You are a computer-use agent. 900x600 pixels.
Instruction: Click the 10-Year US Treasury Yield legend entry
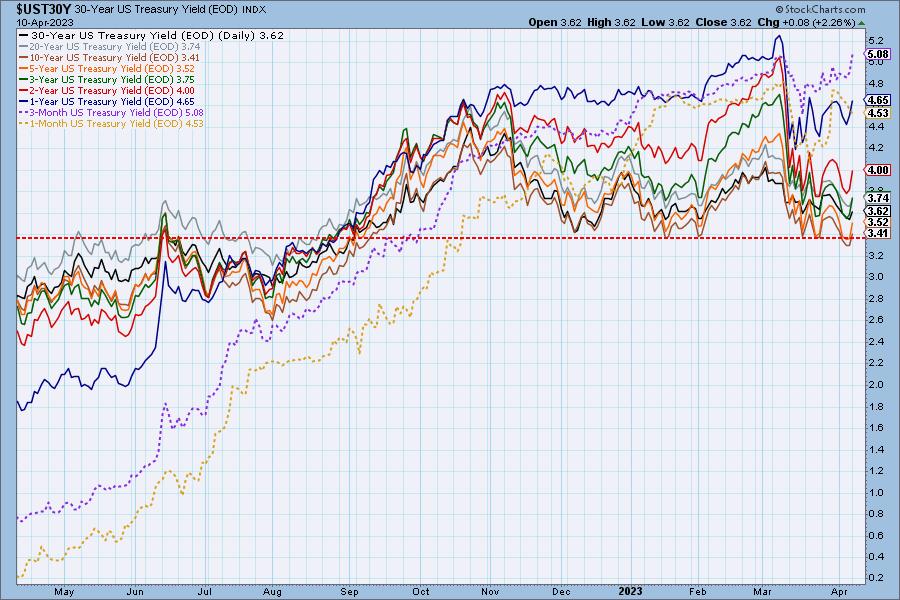tap(110, 57)
